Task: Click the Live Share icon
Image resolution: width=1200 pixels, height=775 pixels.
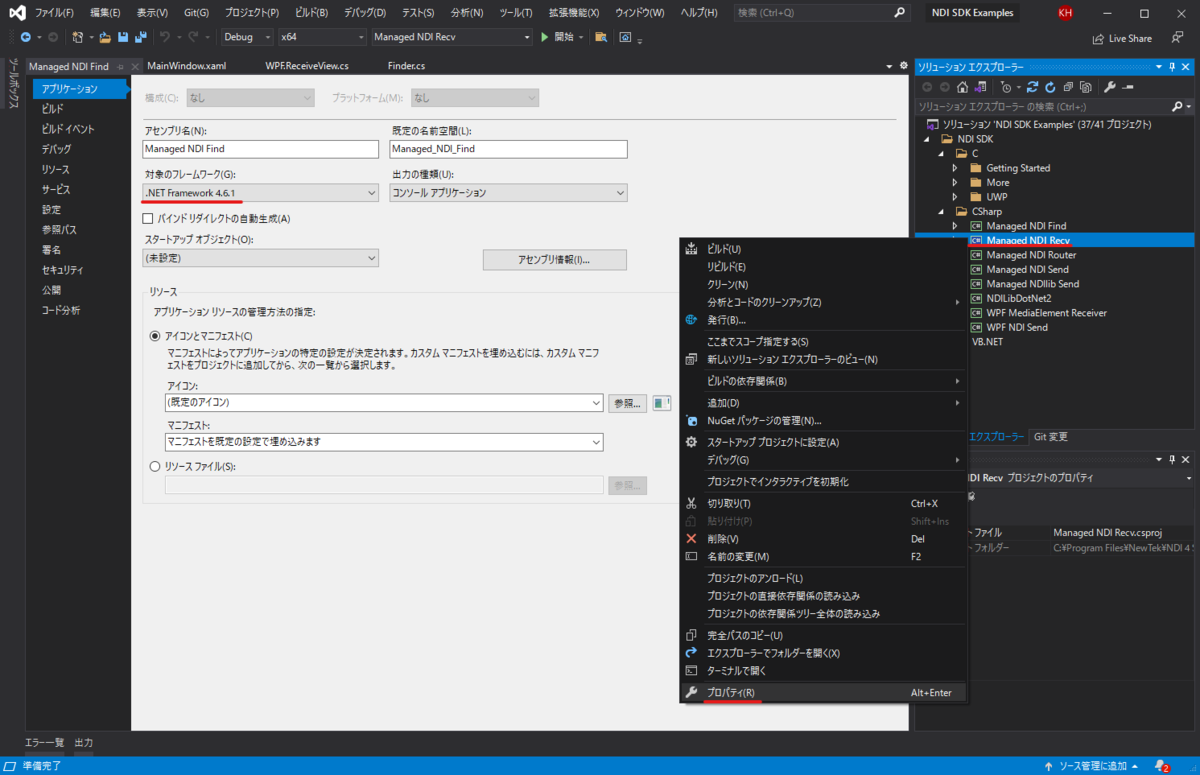Action: point(1099,38)
